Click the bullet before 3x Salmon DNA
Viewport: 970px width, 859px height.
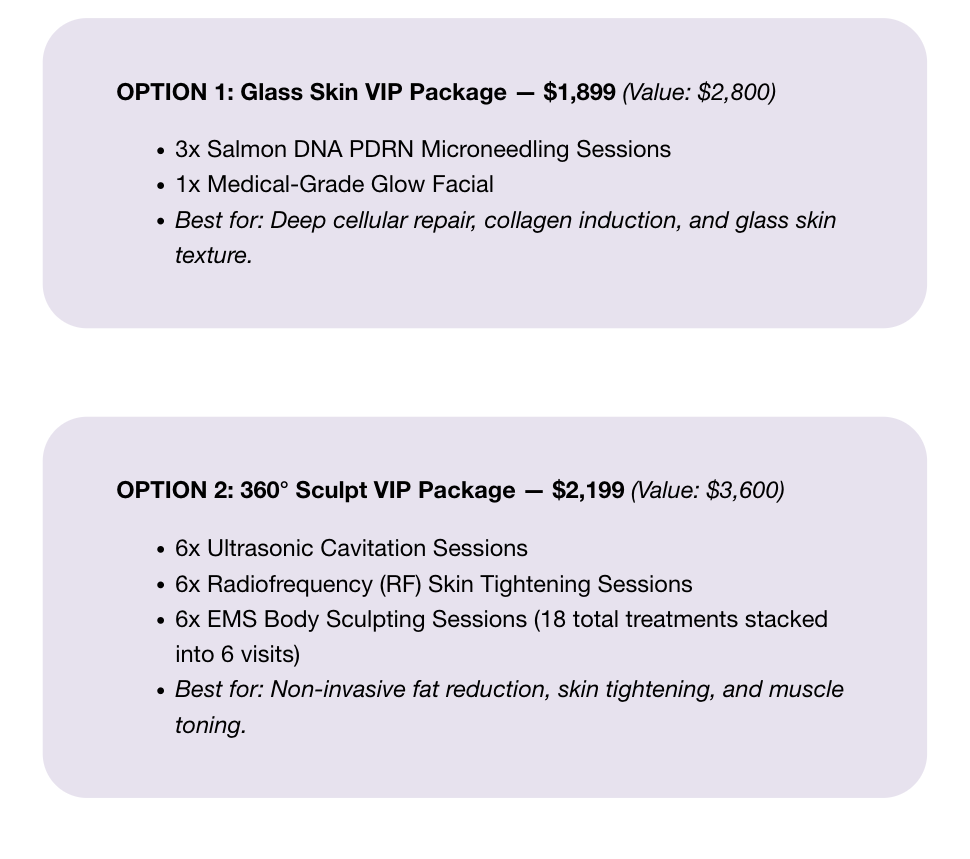click(x=161, y=151)
